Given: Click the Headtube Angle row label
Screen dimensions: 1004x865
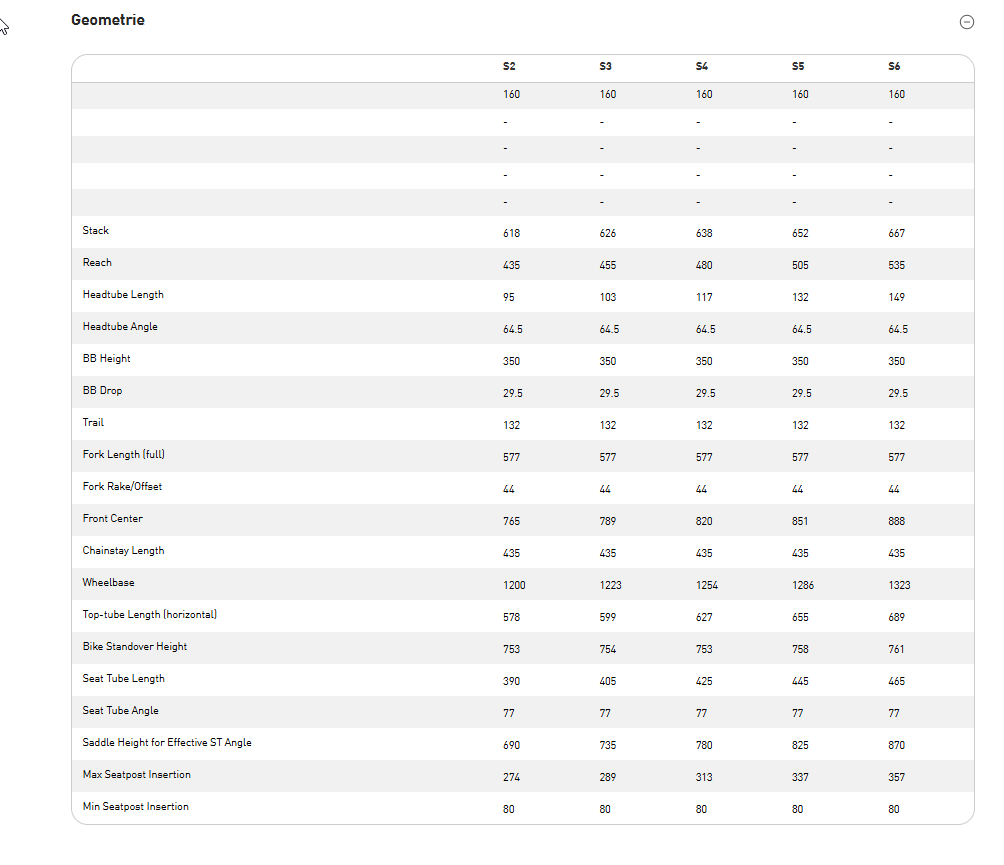Looking at the screenshot, I should click(x=120, y=327).
